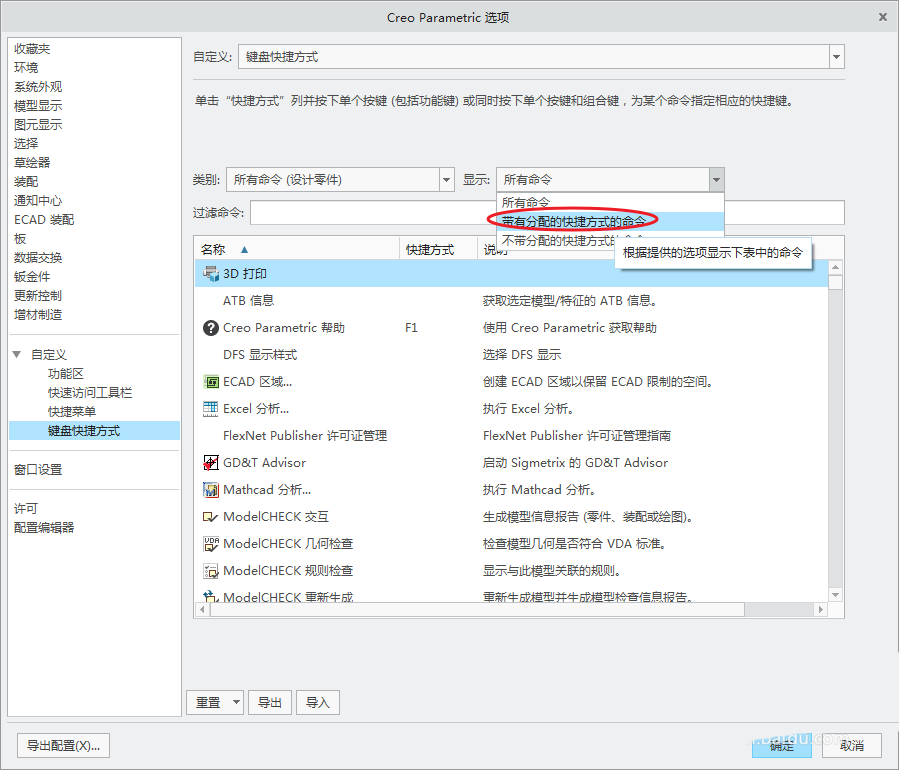Click the Mathcad 分析 icon

click(210, 490)
